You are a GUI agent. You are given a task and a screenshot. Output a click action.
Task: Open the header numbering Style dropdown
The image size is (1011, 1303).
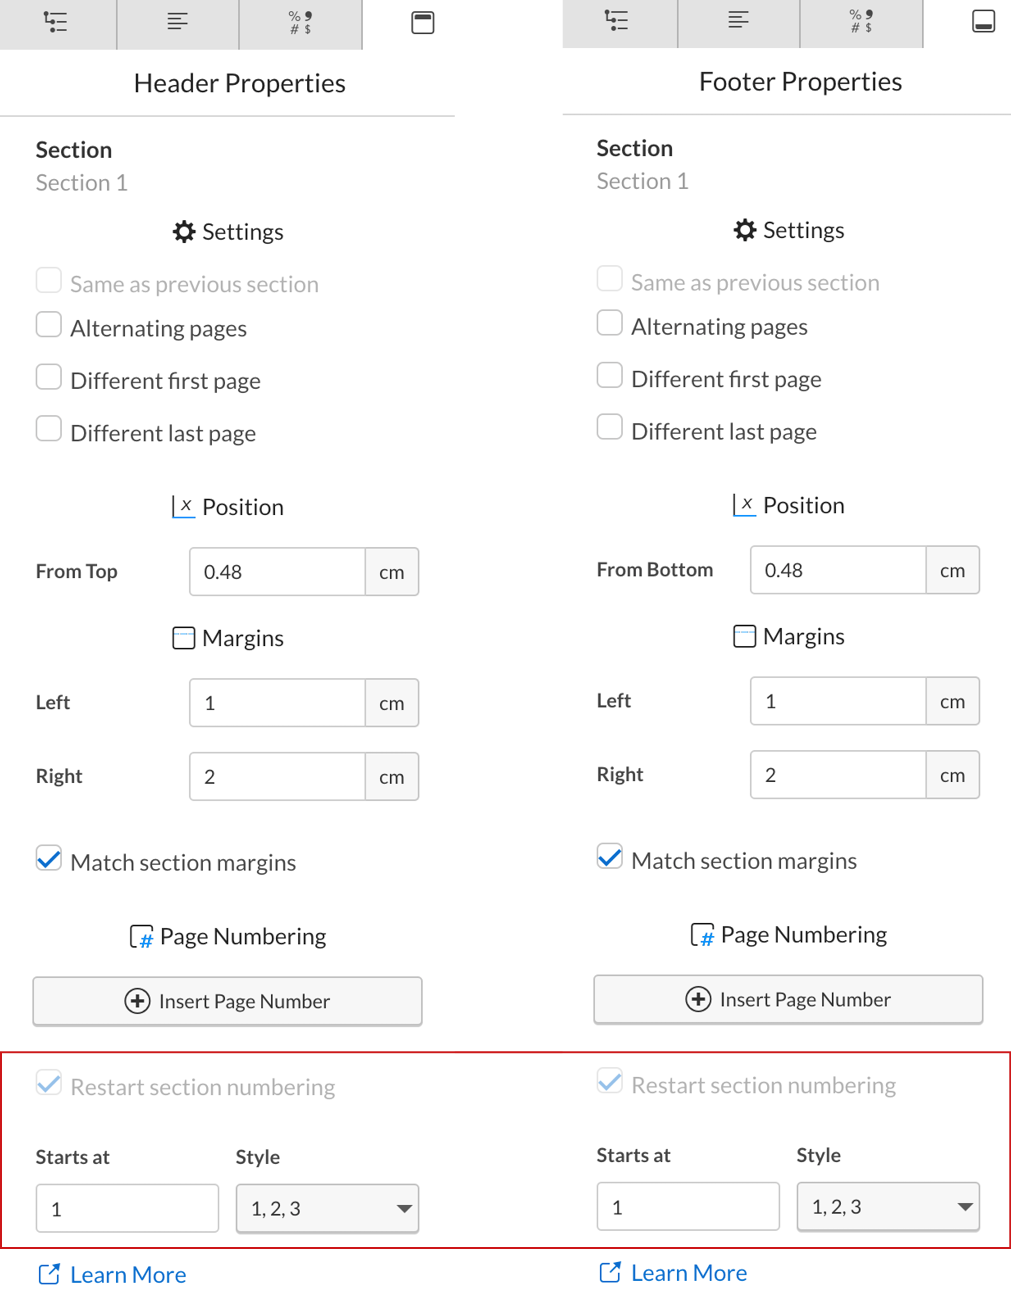[x=327, y=1208]
